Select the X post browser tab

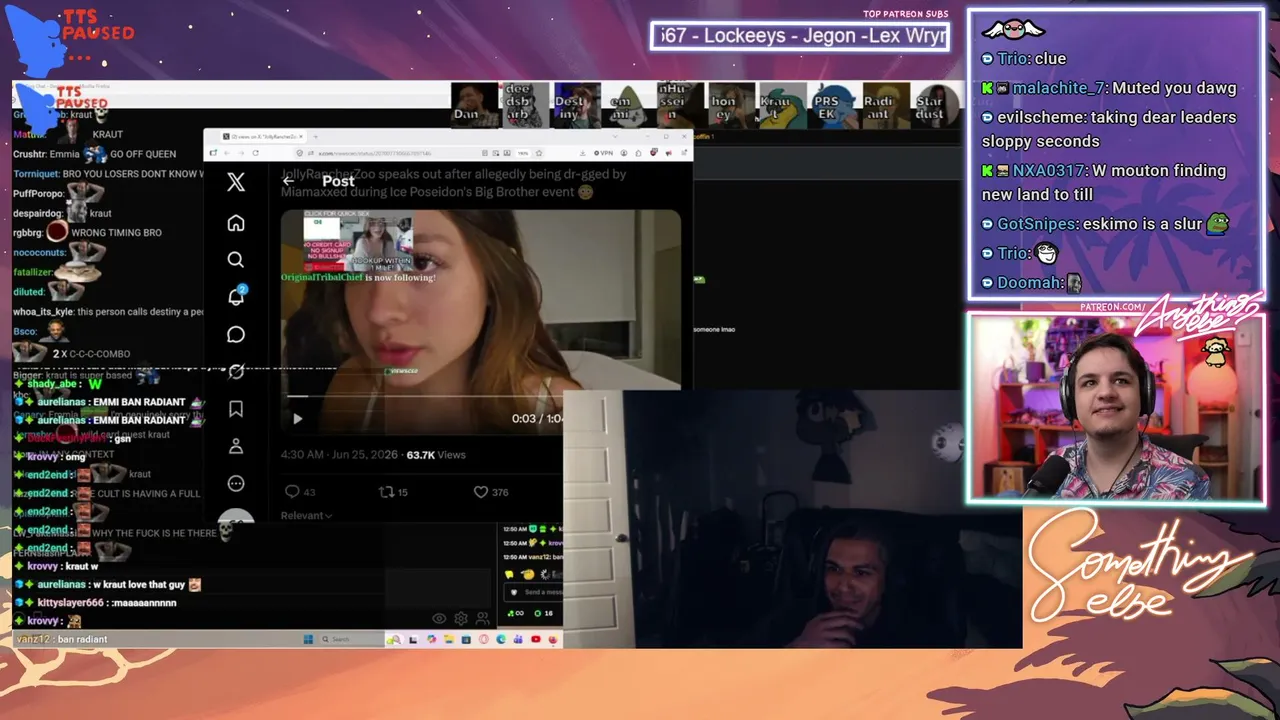pyautogui.click(x=264, y=137)
